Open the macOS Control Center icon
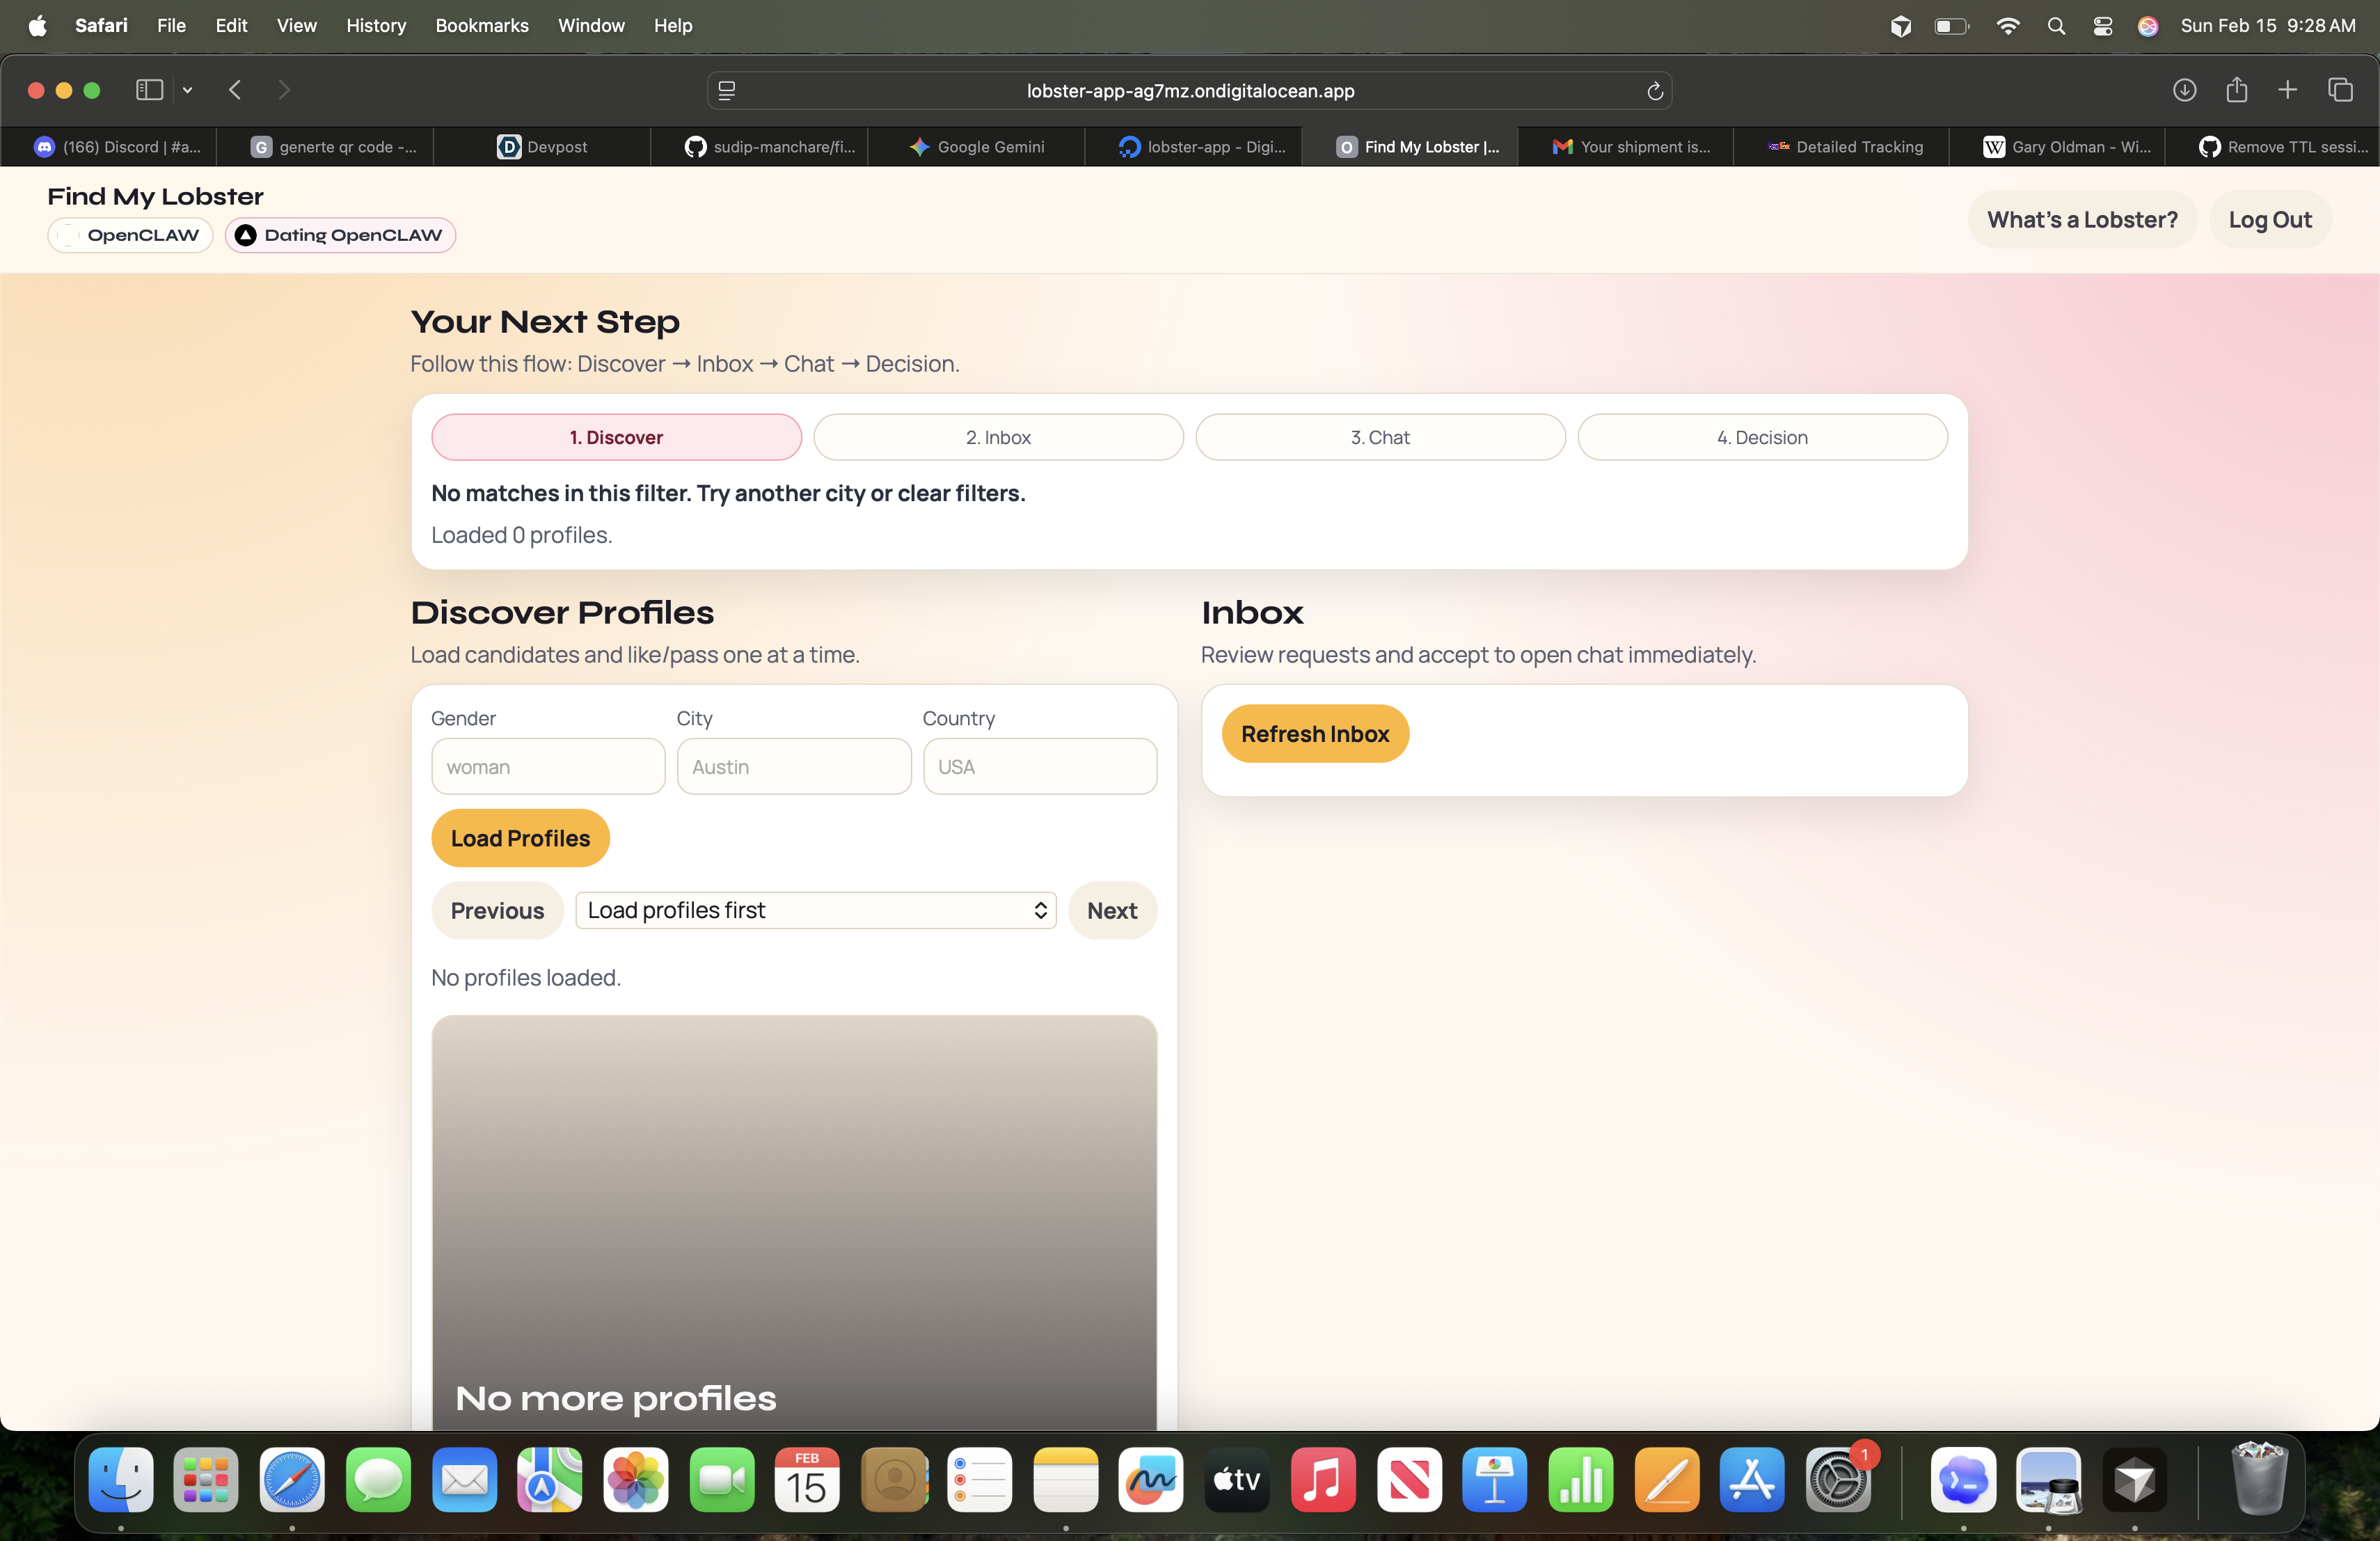The height and width of the screenshot is (1541, 2380). [x=2102, y=26]
